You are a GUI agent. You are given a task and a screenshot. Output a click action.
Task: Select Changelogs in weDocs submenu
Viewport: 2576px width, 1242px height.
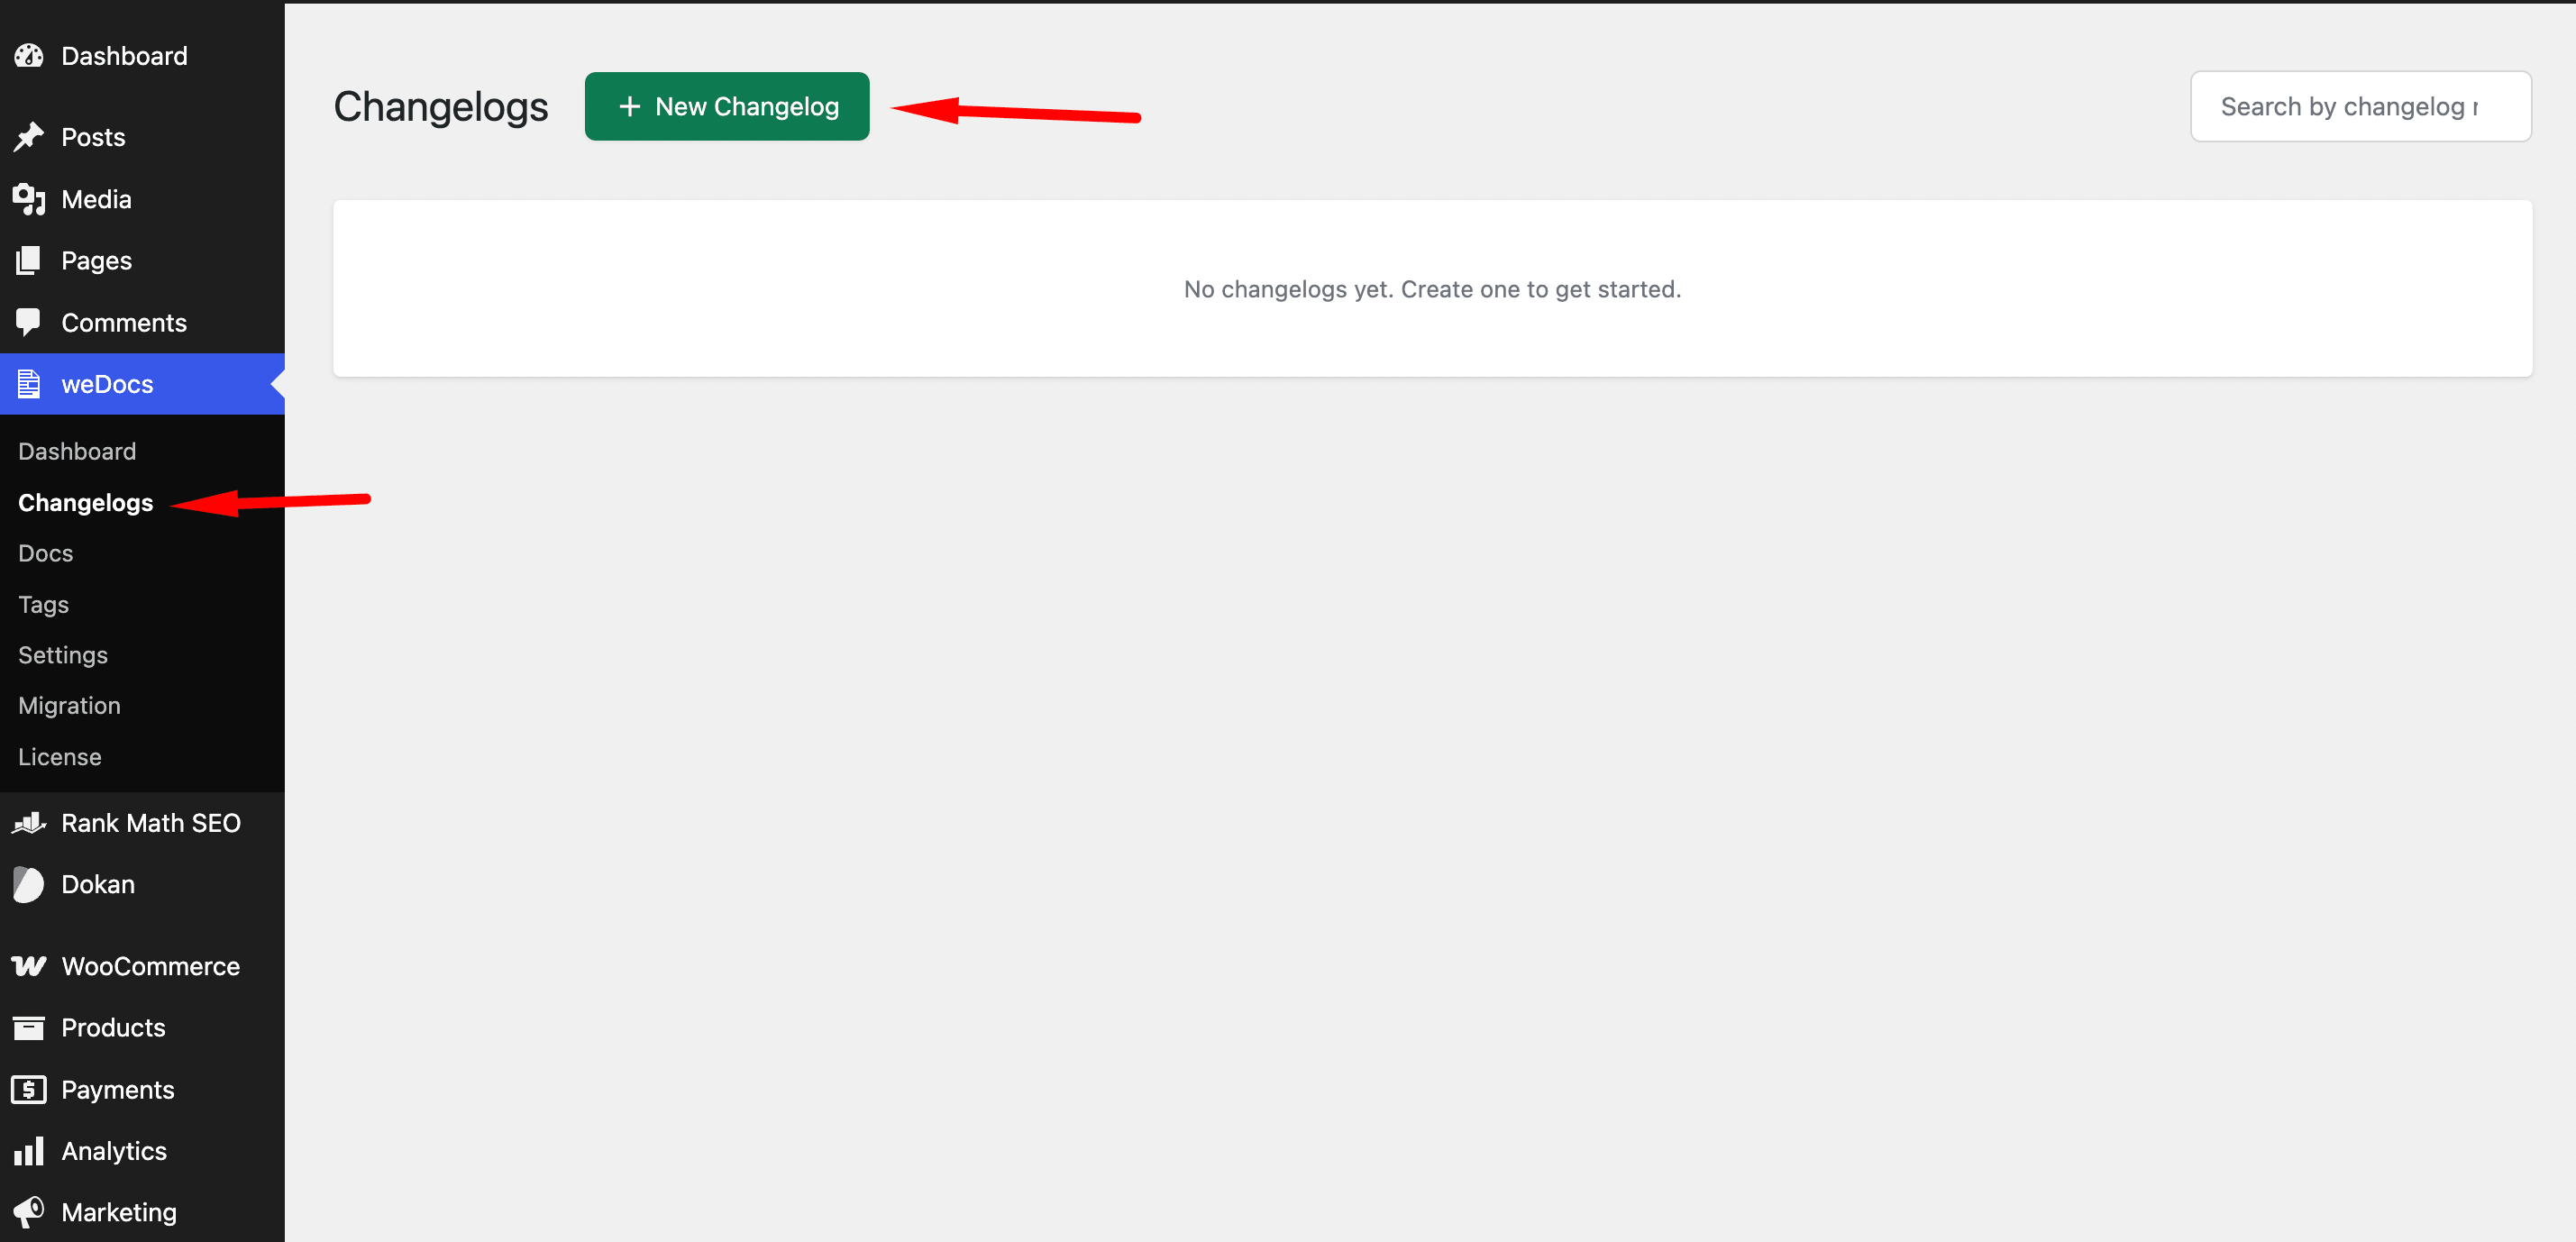(x=86, y=503)
